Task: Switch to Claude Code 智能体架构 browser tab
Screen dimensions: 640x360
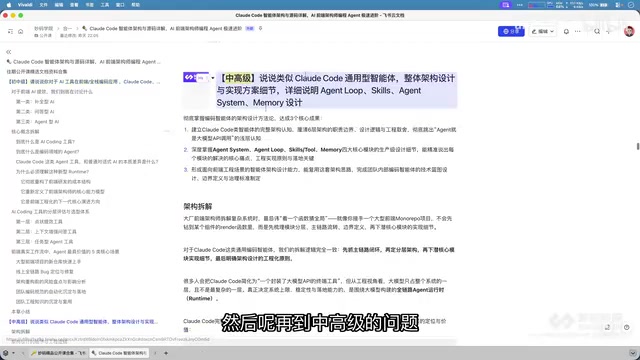Action: pyautogui.click(x=120, y=353)
